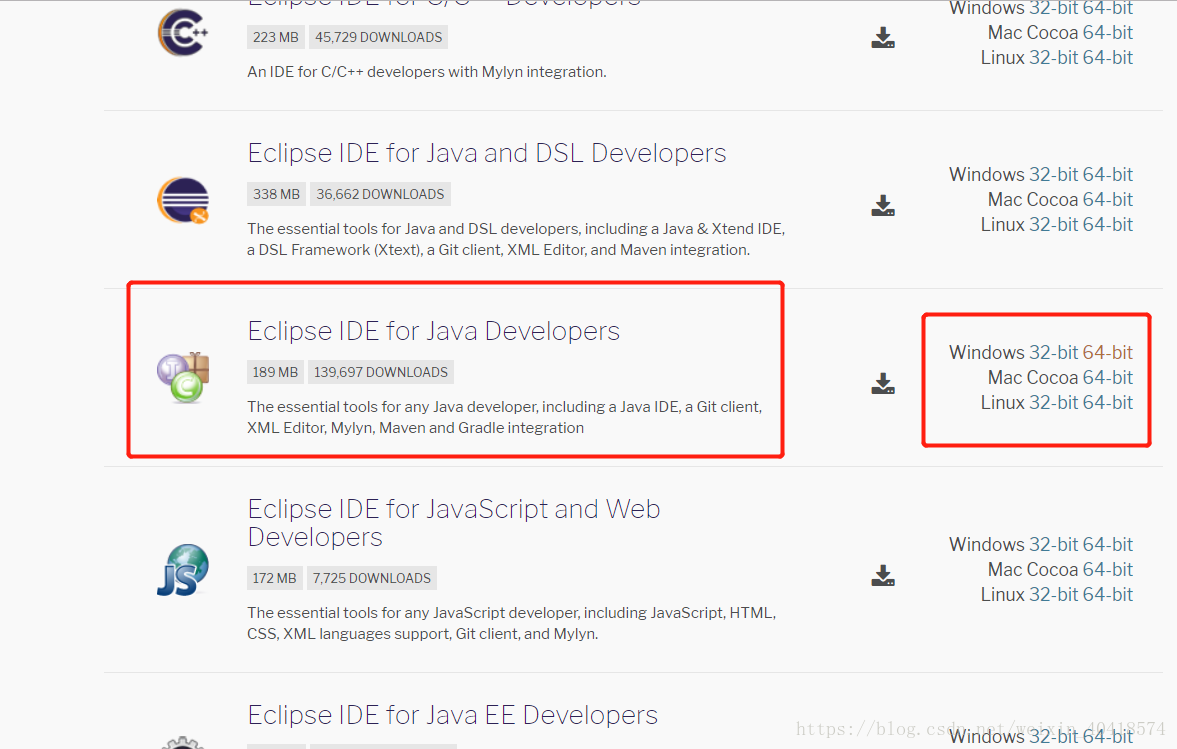Choose Linux 64-bit for C/C++ Developers
Viewport: 1177px width, 749px height.
point(1107,58)
